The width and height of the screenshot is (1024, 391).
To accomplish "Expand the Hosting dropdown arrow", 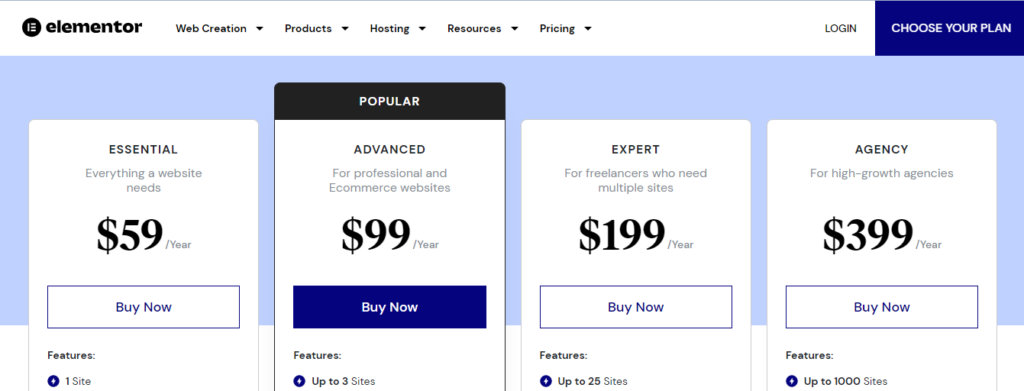I will (x=422, y=29).
